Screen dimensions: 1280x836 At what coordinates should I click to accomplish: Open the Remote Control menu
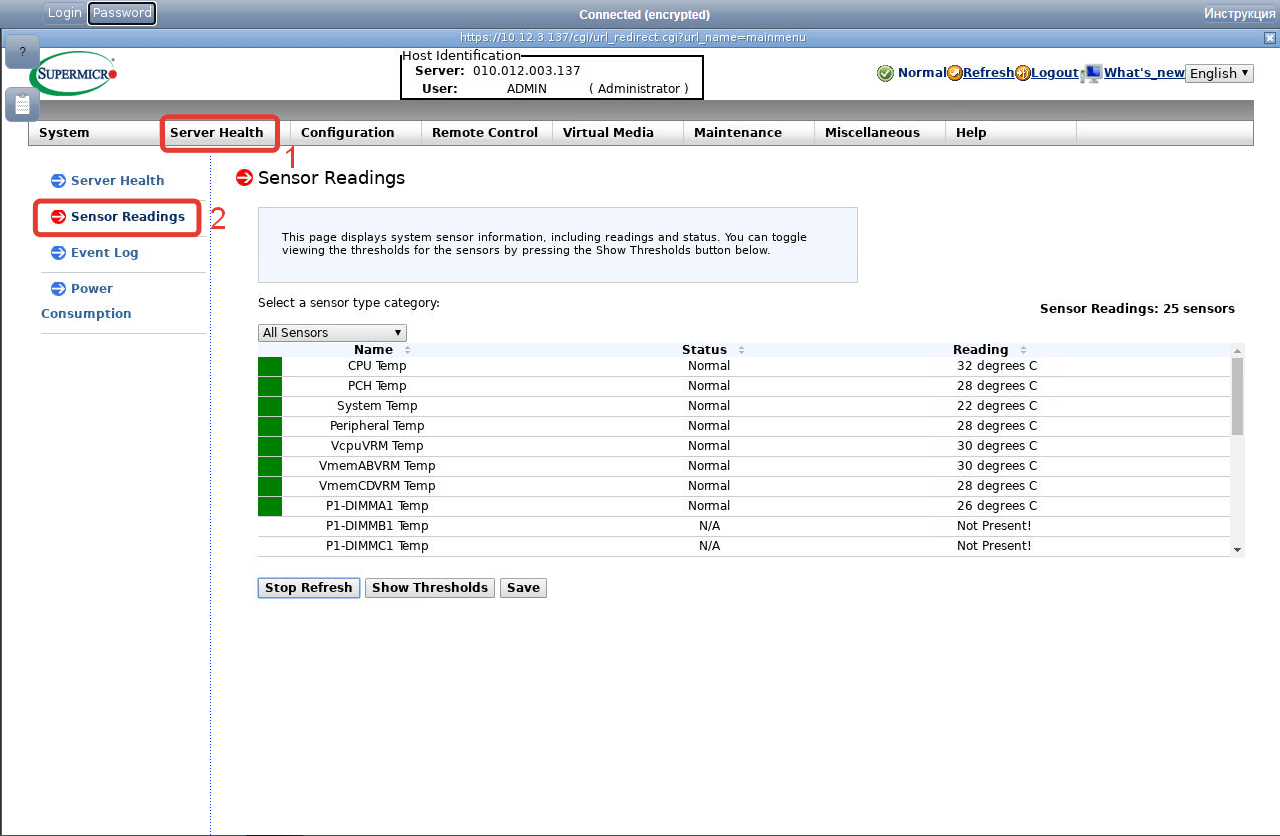pos(484,133)
